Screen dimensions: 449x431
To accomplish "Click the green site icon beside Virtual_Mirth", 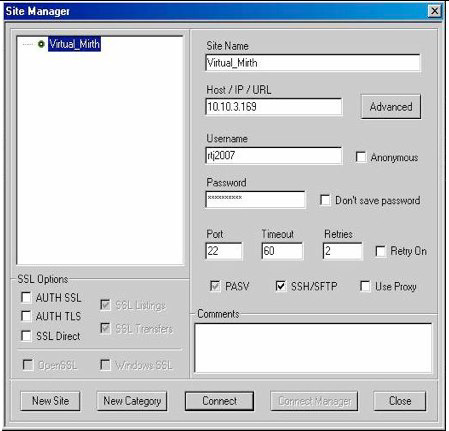I will [x=41, y=44].
